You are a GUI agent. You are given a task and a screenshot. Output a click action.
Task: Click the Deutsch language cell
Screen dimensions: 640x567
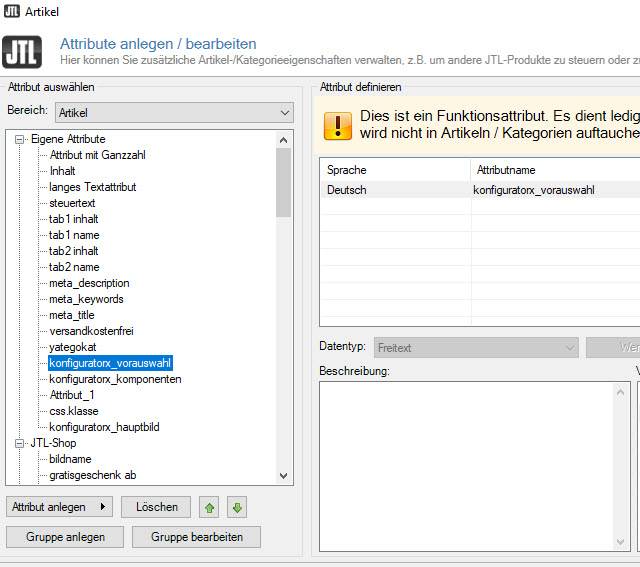tap(396, 190)
